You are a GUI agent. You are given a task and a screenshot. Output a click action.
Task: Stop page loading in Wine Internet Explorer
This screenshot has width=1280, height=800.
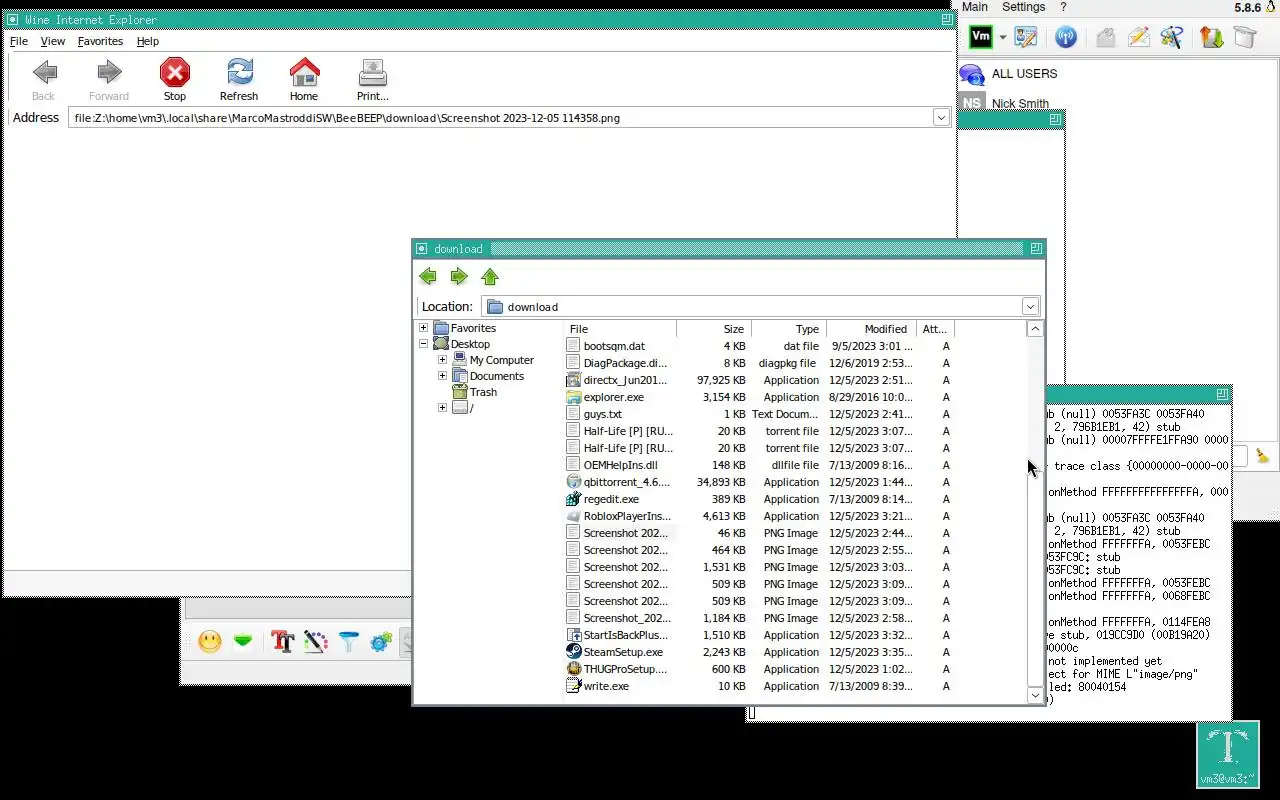(x=175, y=80)
